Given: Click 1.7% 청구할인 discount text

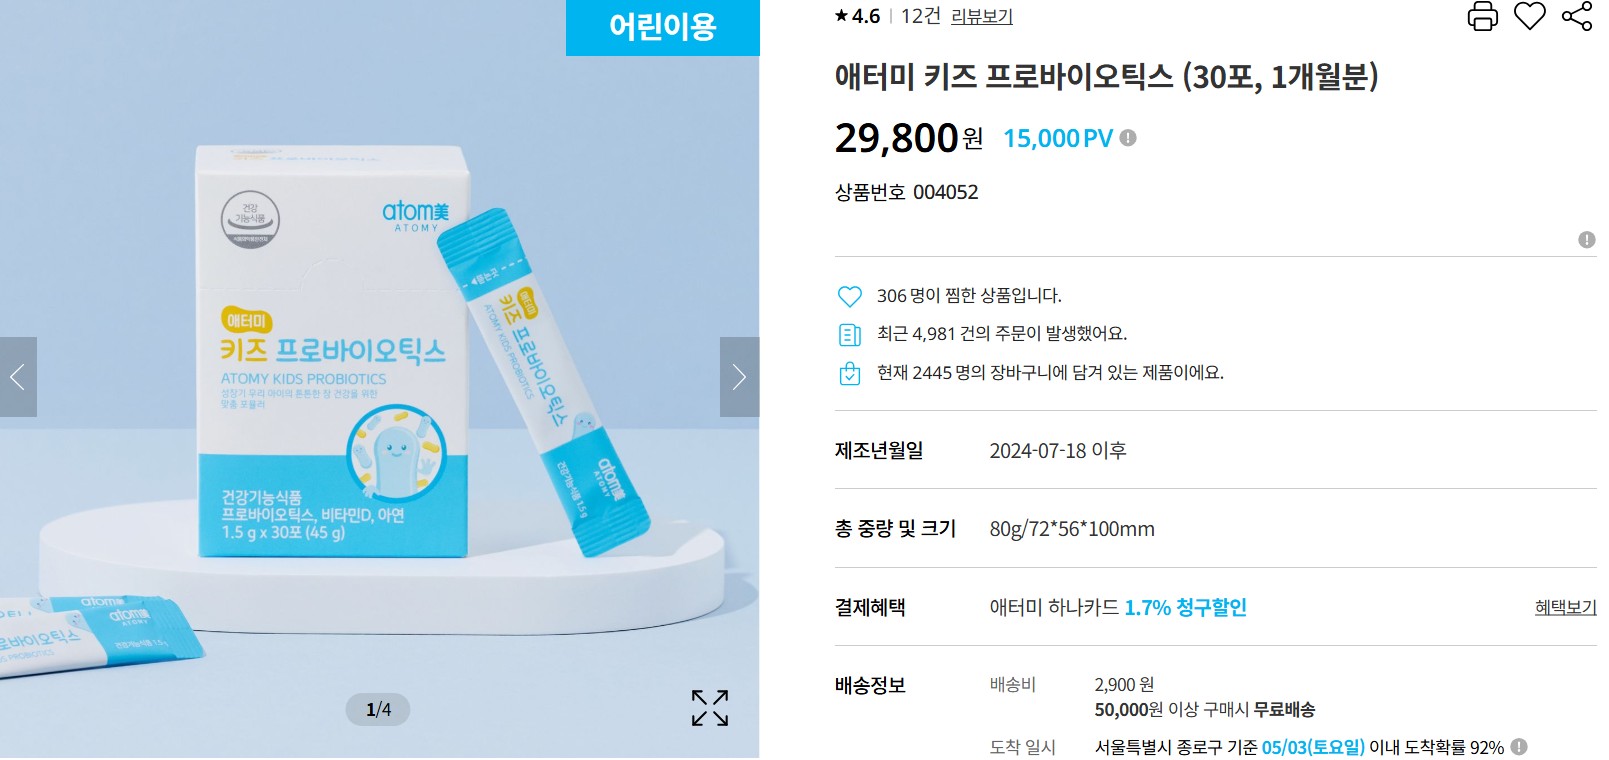Looking at the screenshot, I should click(1186, 607).
